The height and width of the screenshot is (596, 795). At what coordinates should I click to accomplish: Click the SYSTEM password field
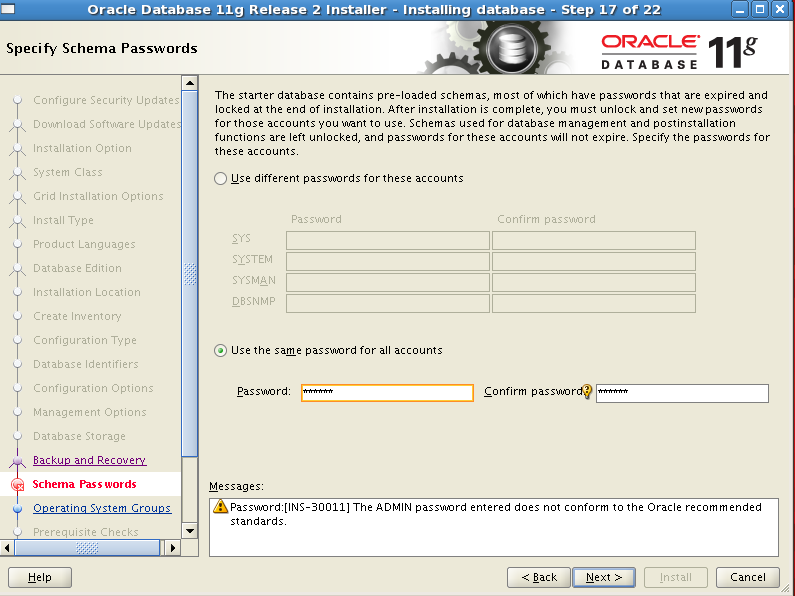point(388,262)
